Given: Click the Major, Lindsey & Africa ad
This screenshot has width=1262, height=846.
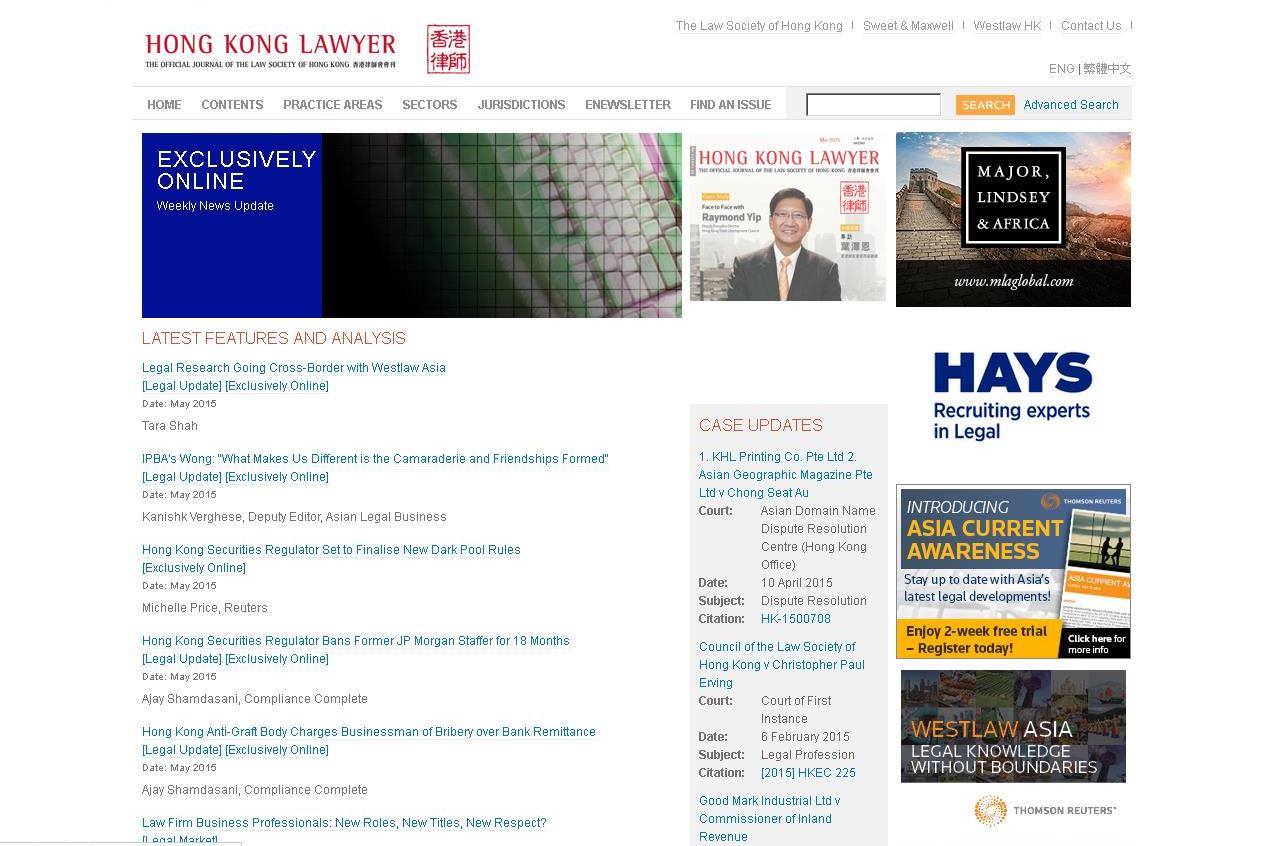Looking at the screenshot, I should (x=1013, y=219).
